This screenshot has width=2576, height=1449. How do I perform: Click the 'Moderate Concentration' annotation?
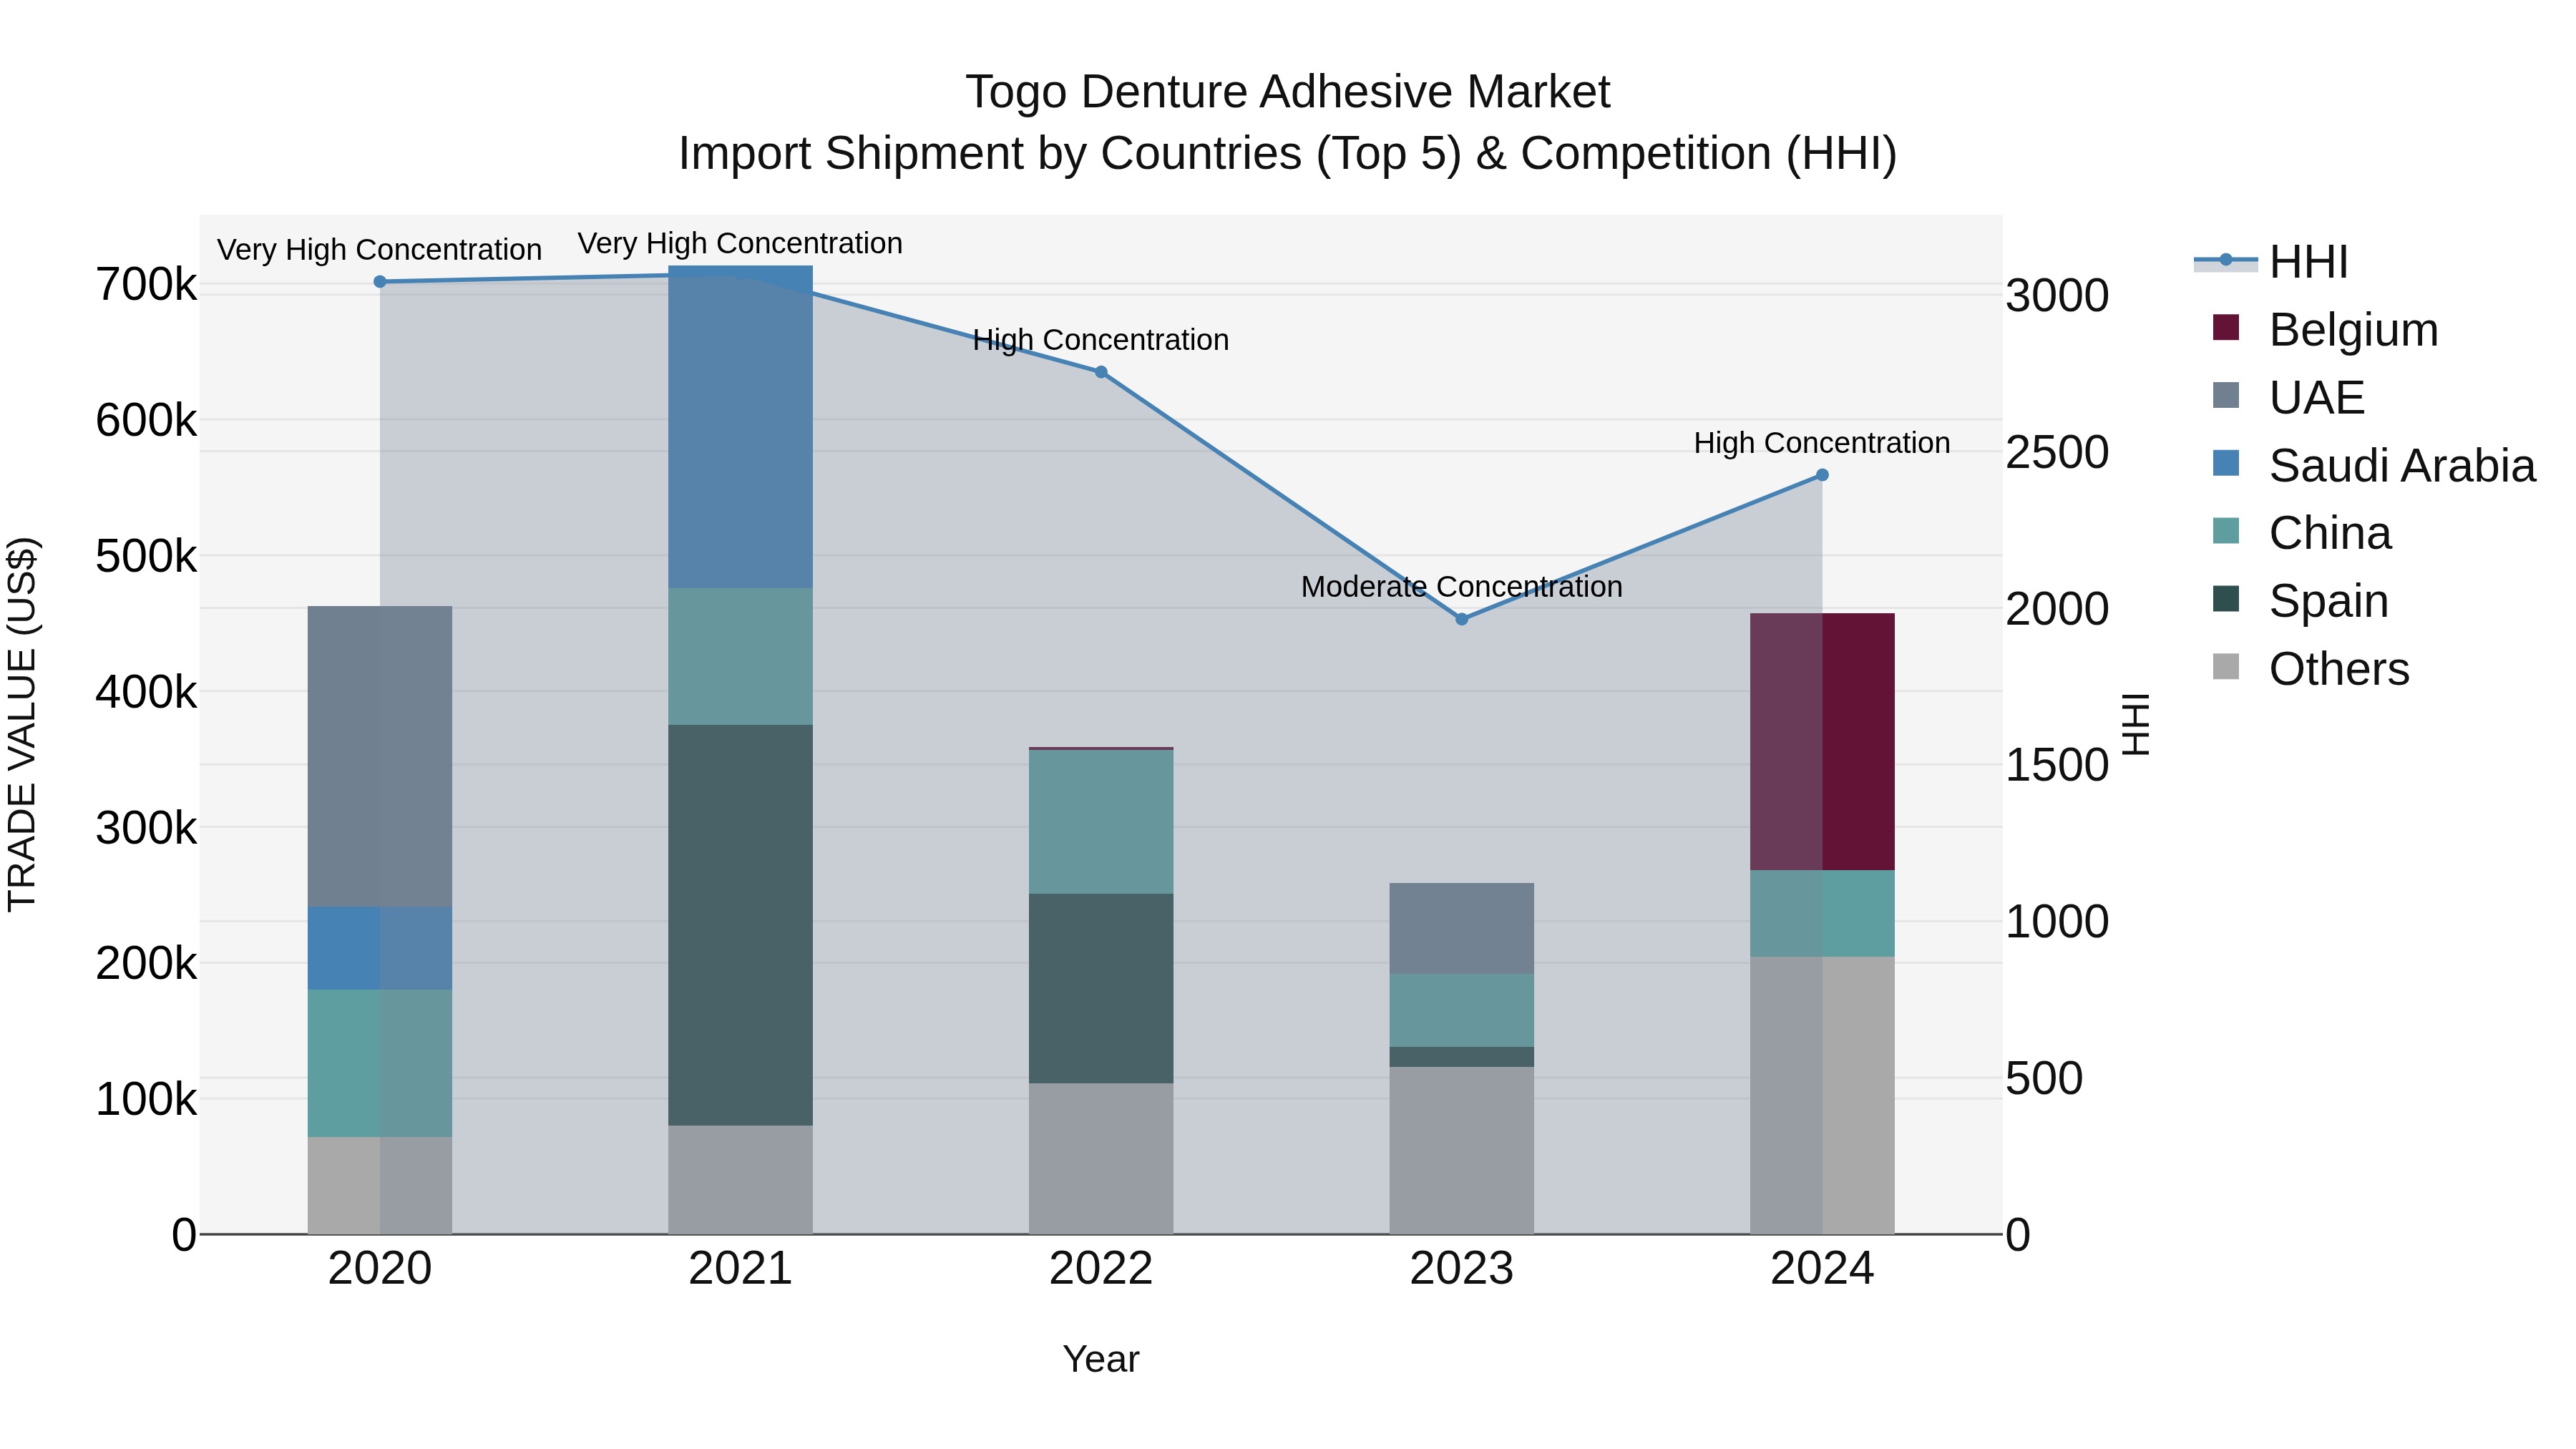(x=1462, y=587)
